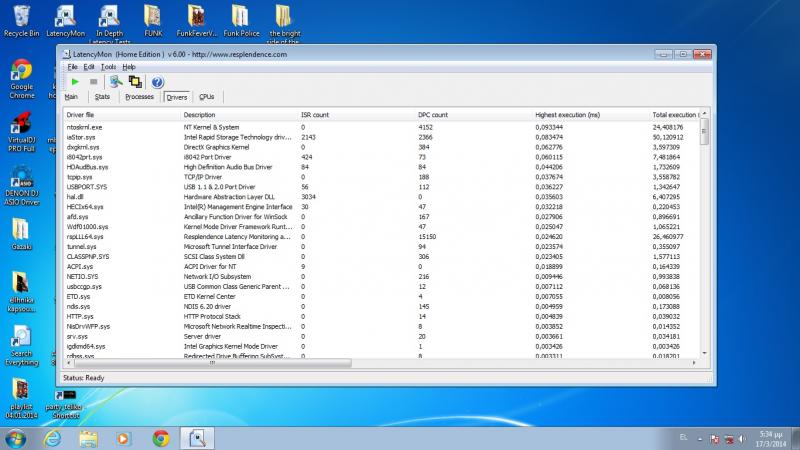
Task: Open the Recycle Bin on the desktop
Action: [x=19, y=20]
